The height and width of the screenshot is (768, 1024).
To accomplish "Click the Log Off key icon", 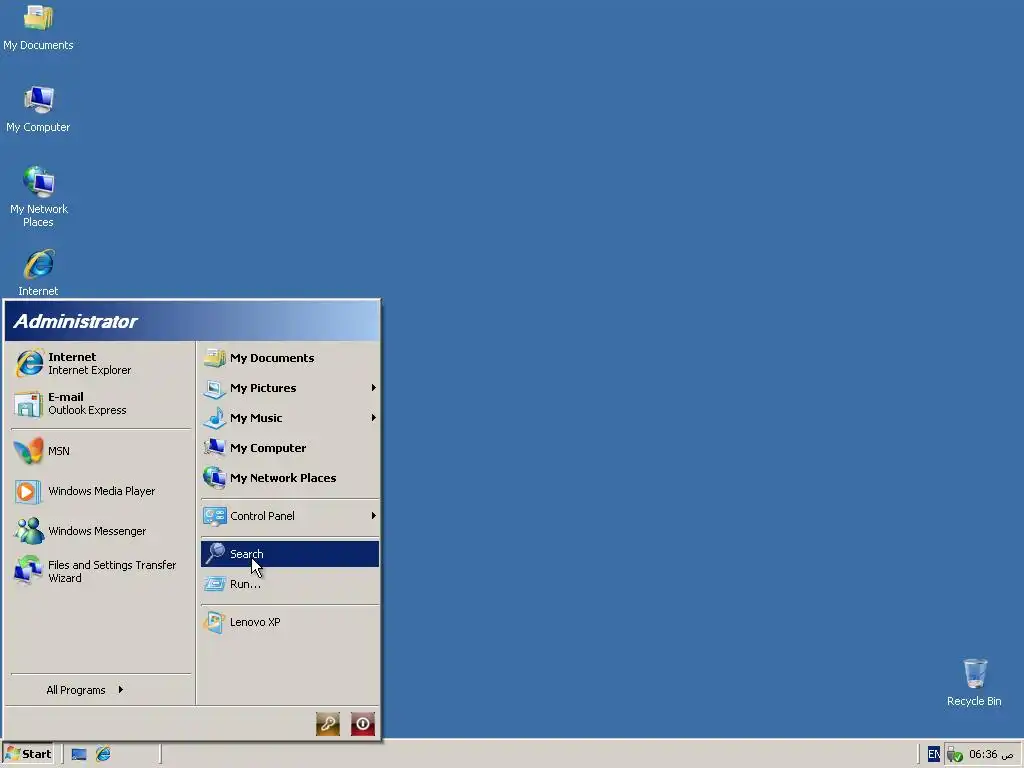I will pyautogui.click(x=328, y=724).
